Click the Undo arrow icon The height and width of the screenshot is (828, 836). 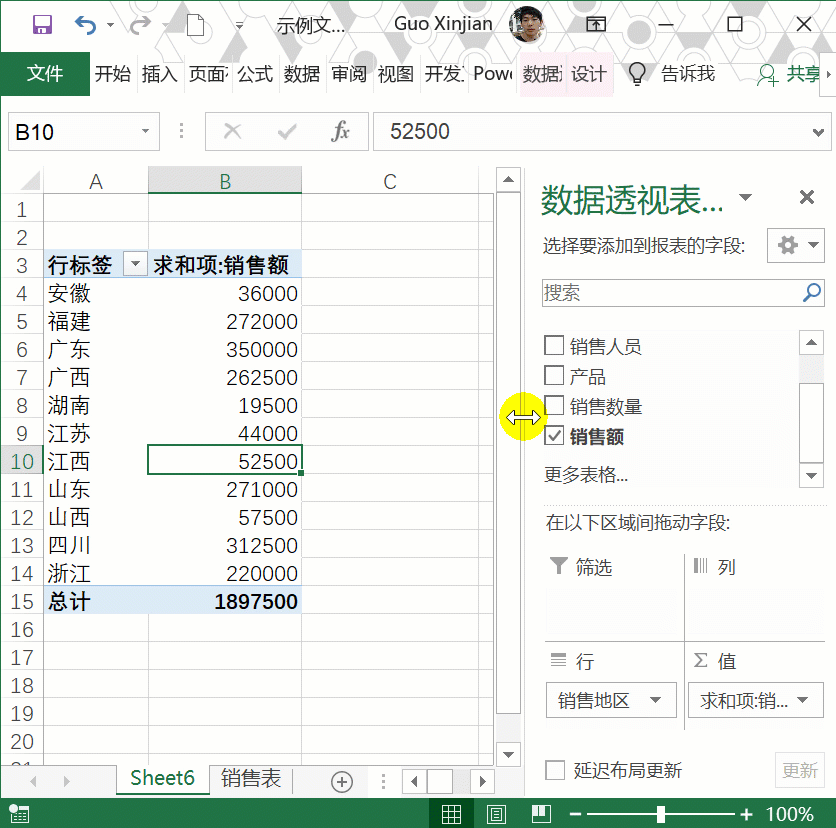(86, 25)
